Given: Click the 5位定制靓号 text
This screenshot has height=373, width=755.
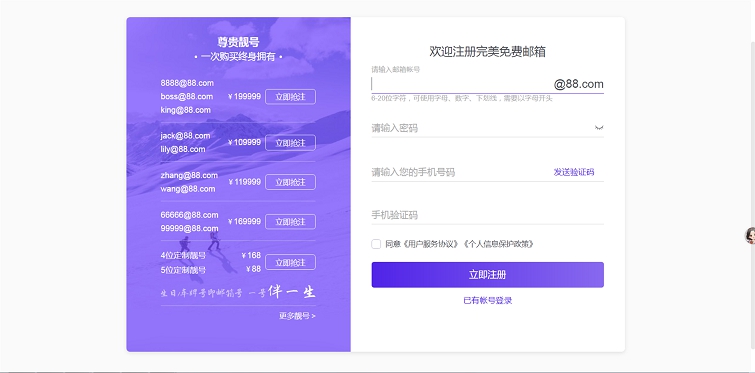Looking at the screenshot, I should (183, 270).
